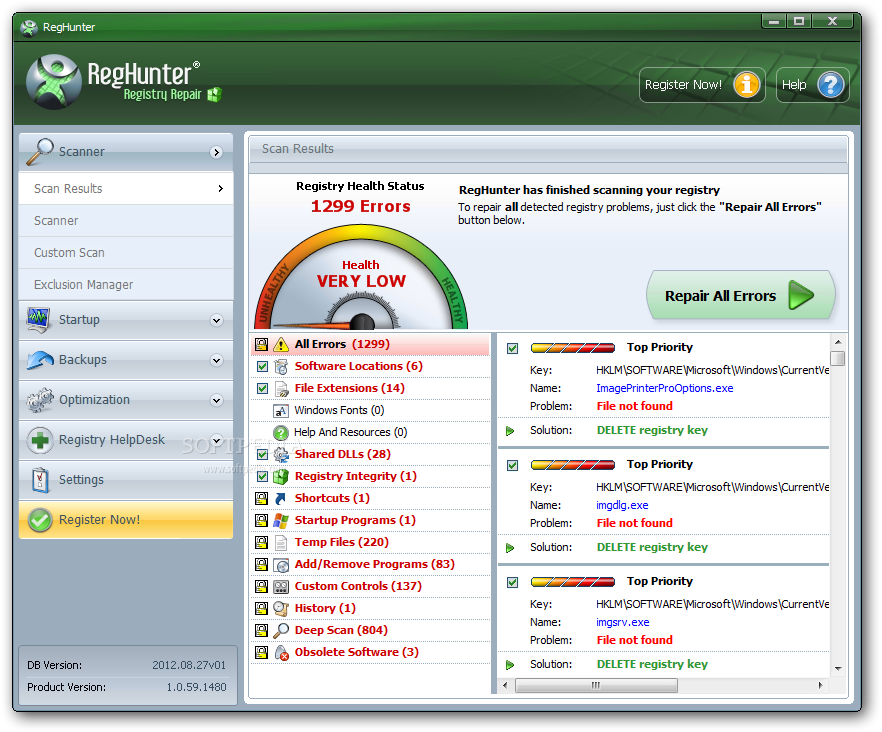This screenshot has height=732, width=882.
Task: Click the Shortcuts arrow icon
Action: click(x=281, y=499)
